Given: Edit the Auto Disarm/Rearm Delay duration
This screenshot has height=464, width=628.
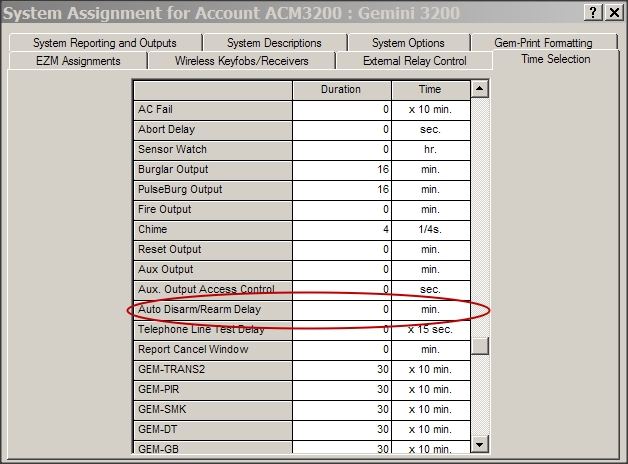Looking at the screenshot, I should pyautogui.click(x=341, y=310).
